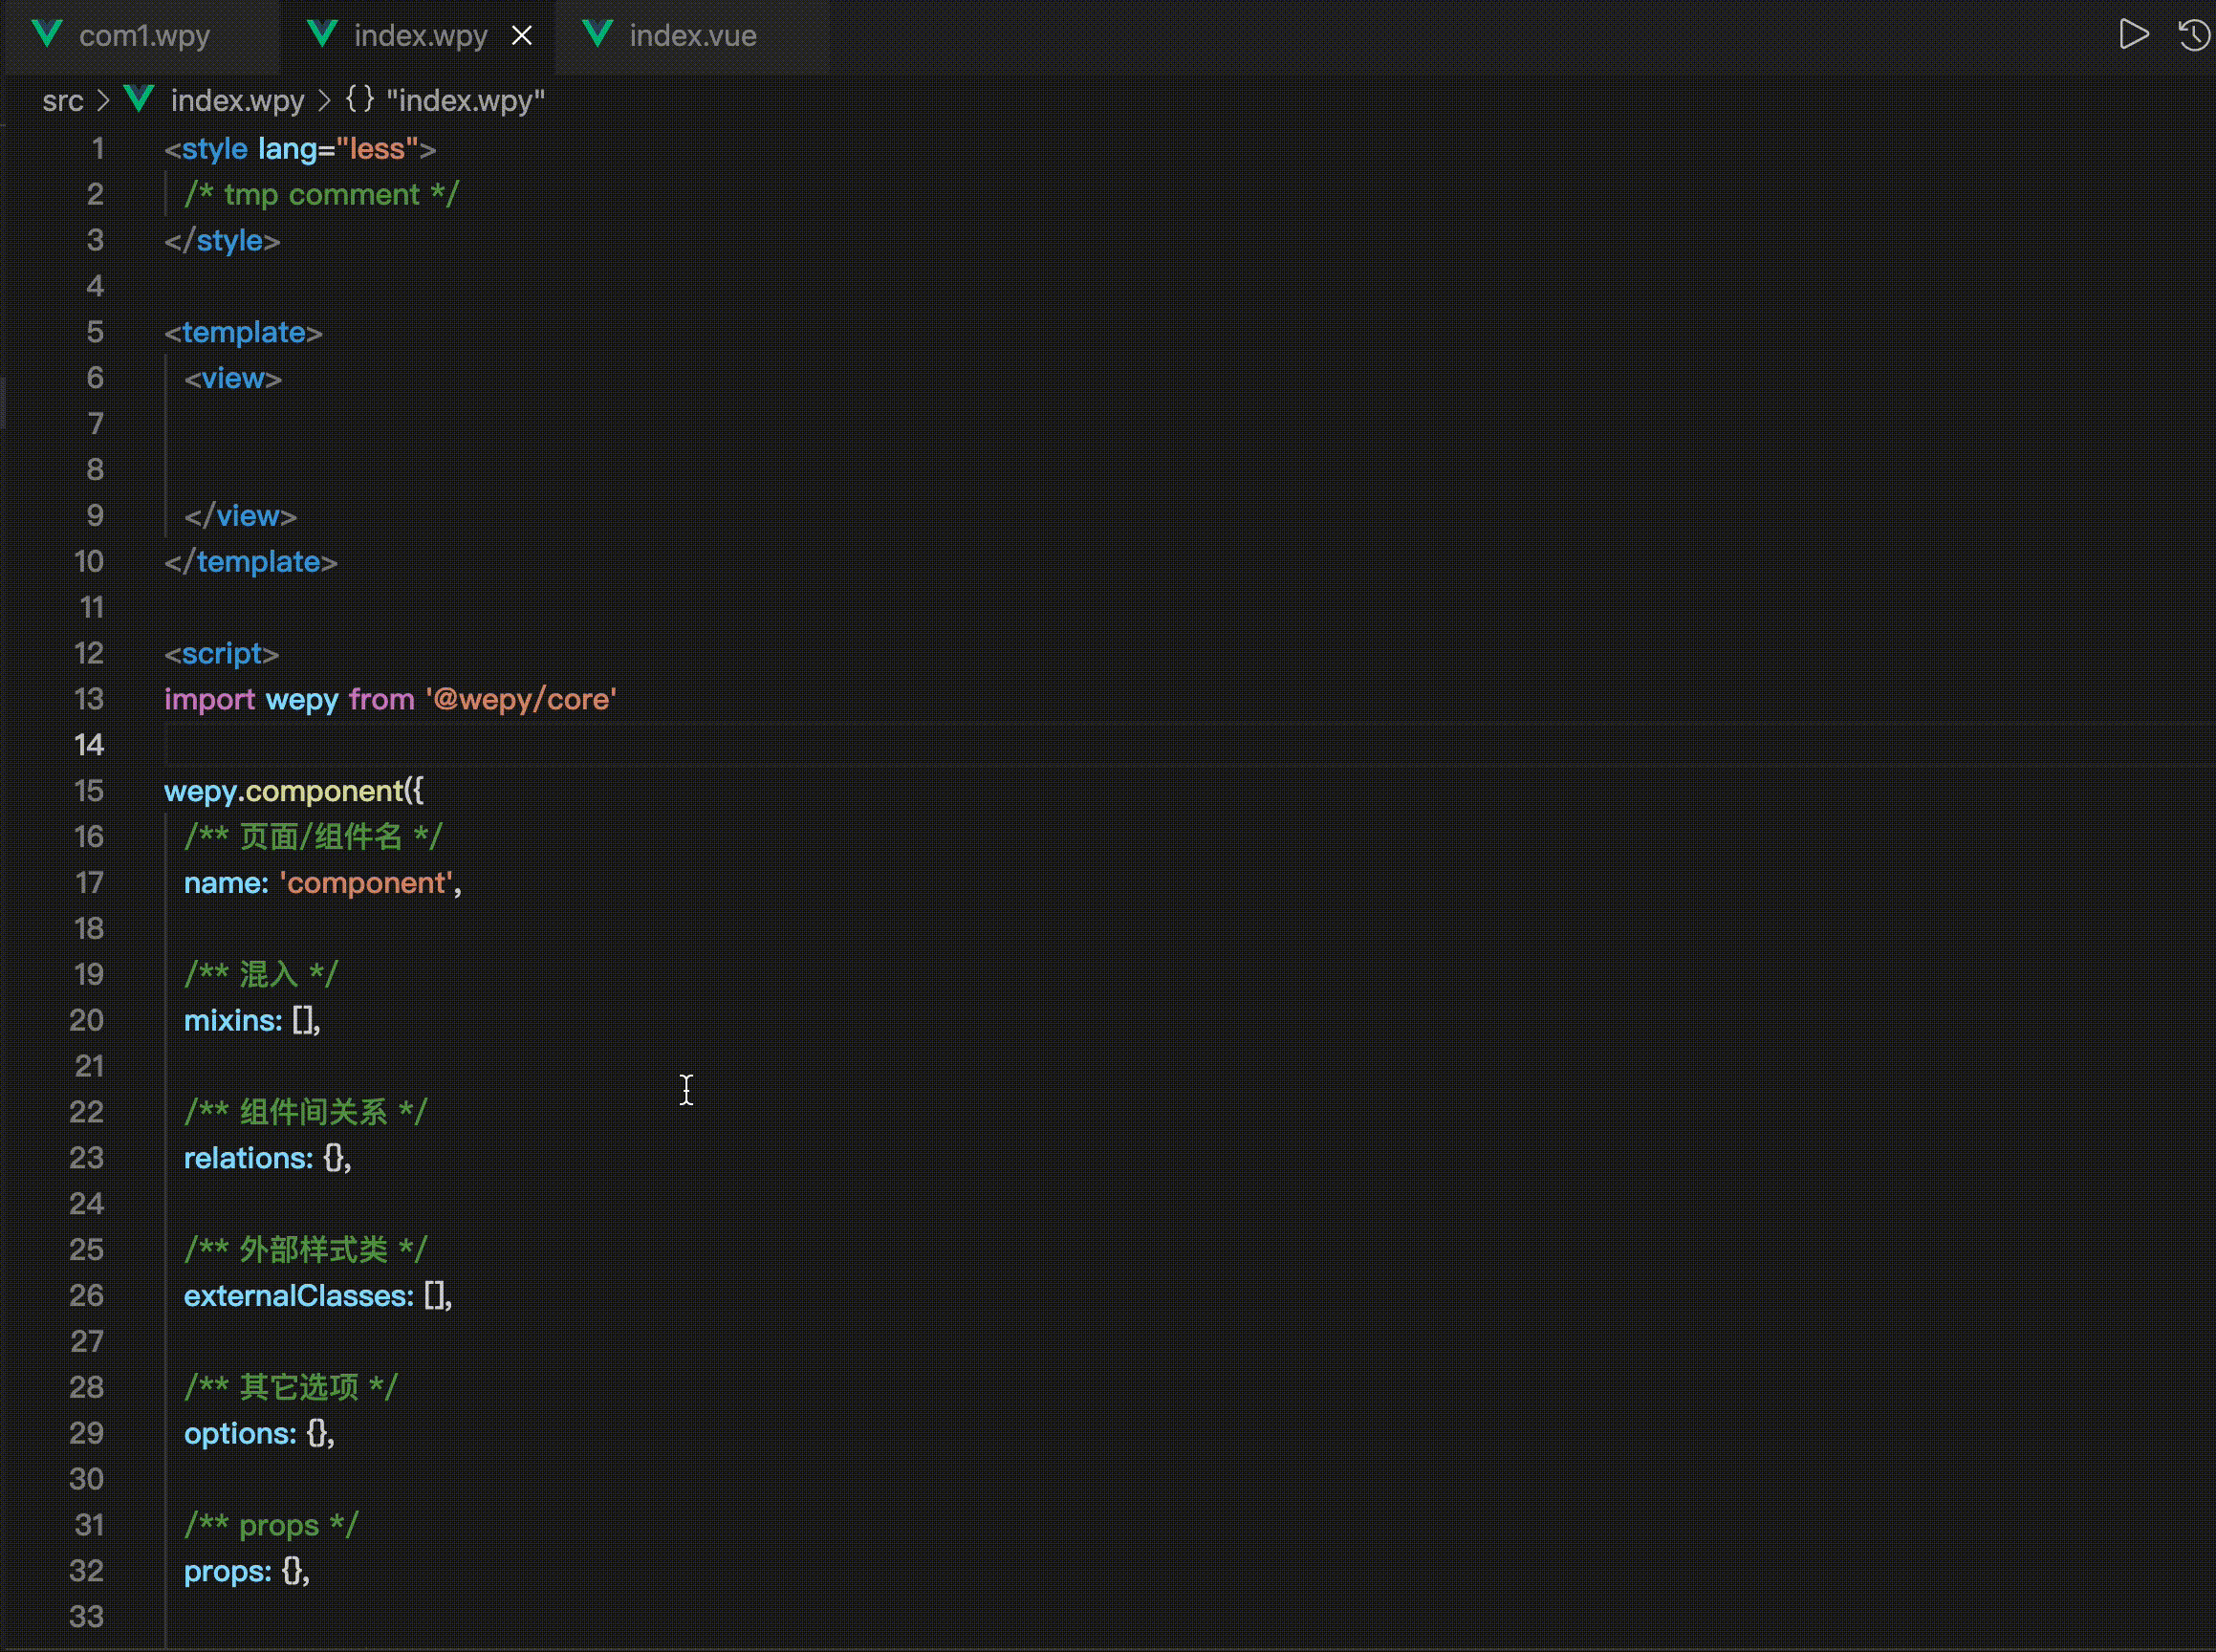Click the braces symbol icon in breadcrumb
The width and height of the screenshot is (2216, 1652).
[x=360, y=99]
